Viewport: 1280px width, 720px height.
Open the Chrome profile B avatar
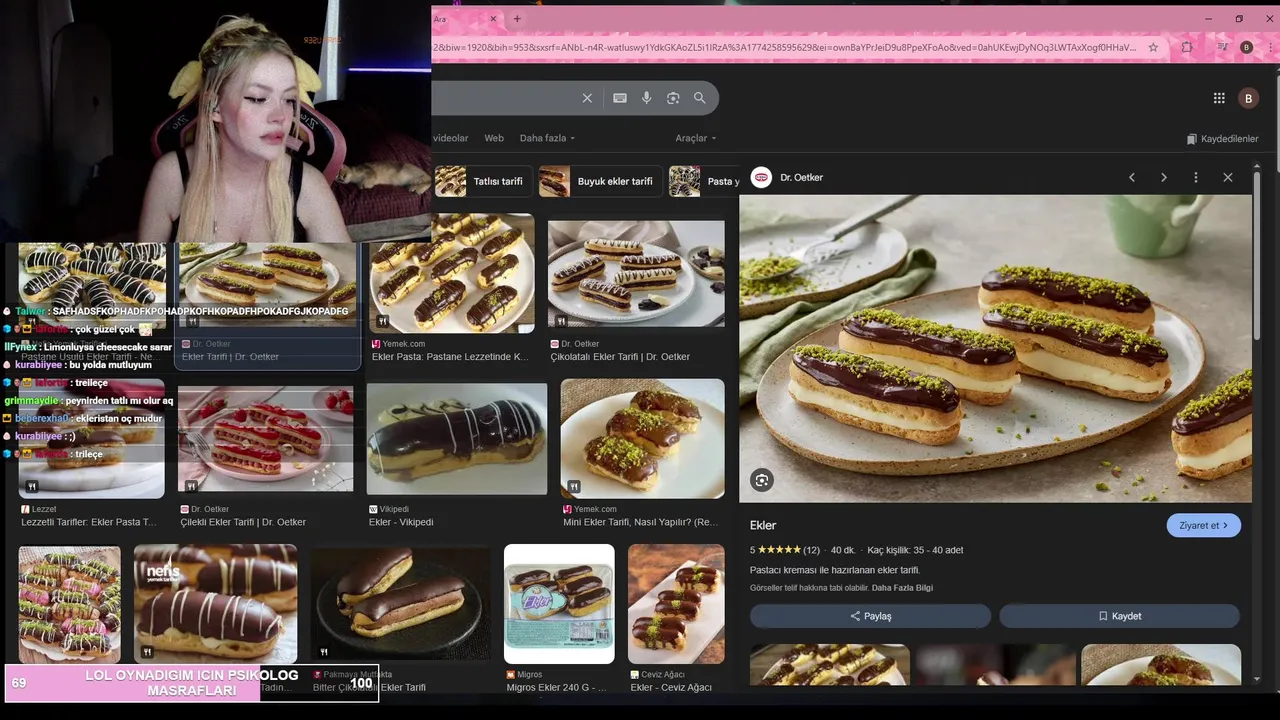pos(1246,47)
